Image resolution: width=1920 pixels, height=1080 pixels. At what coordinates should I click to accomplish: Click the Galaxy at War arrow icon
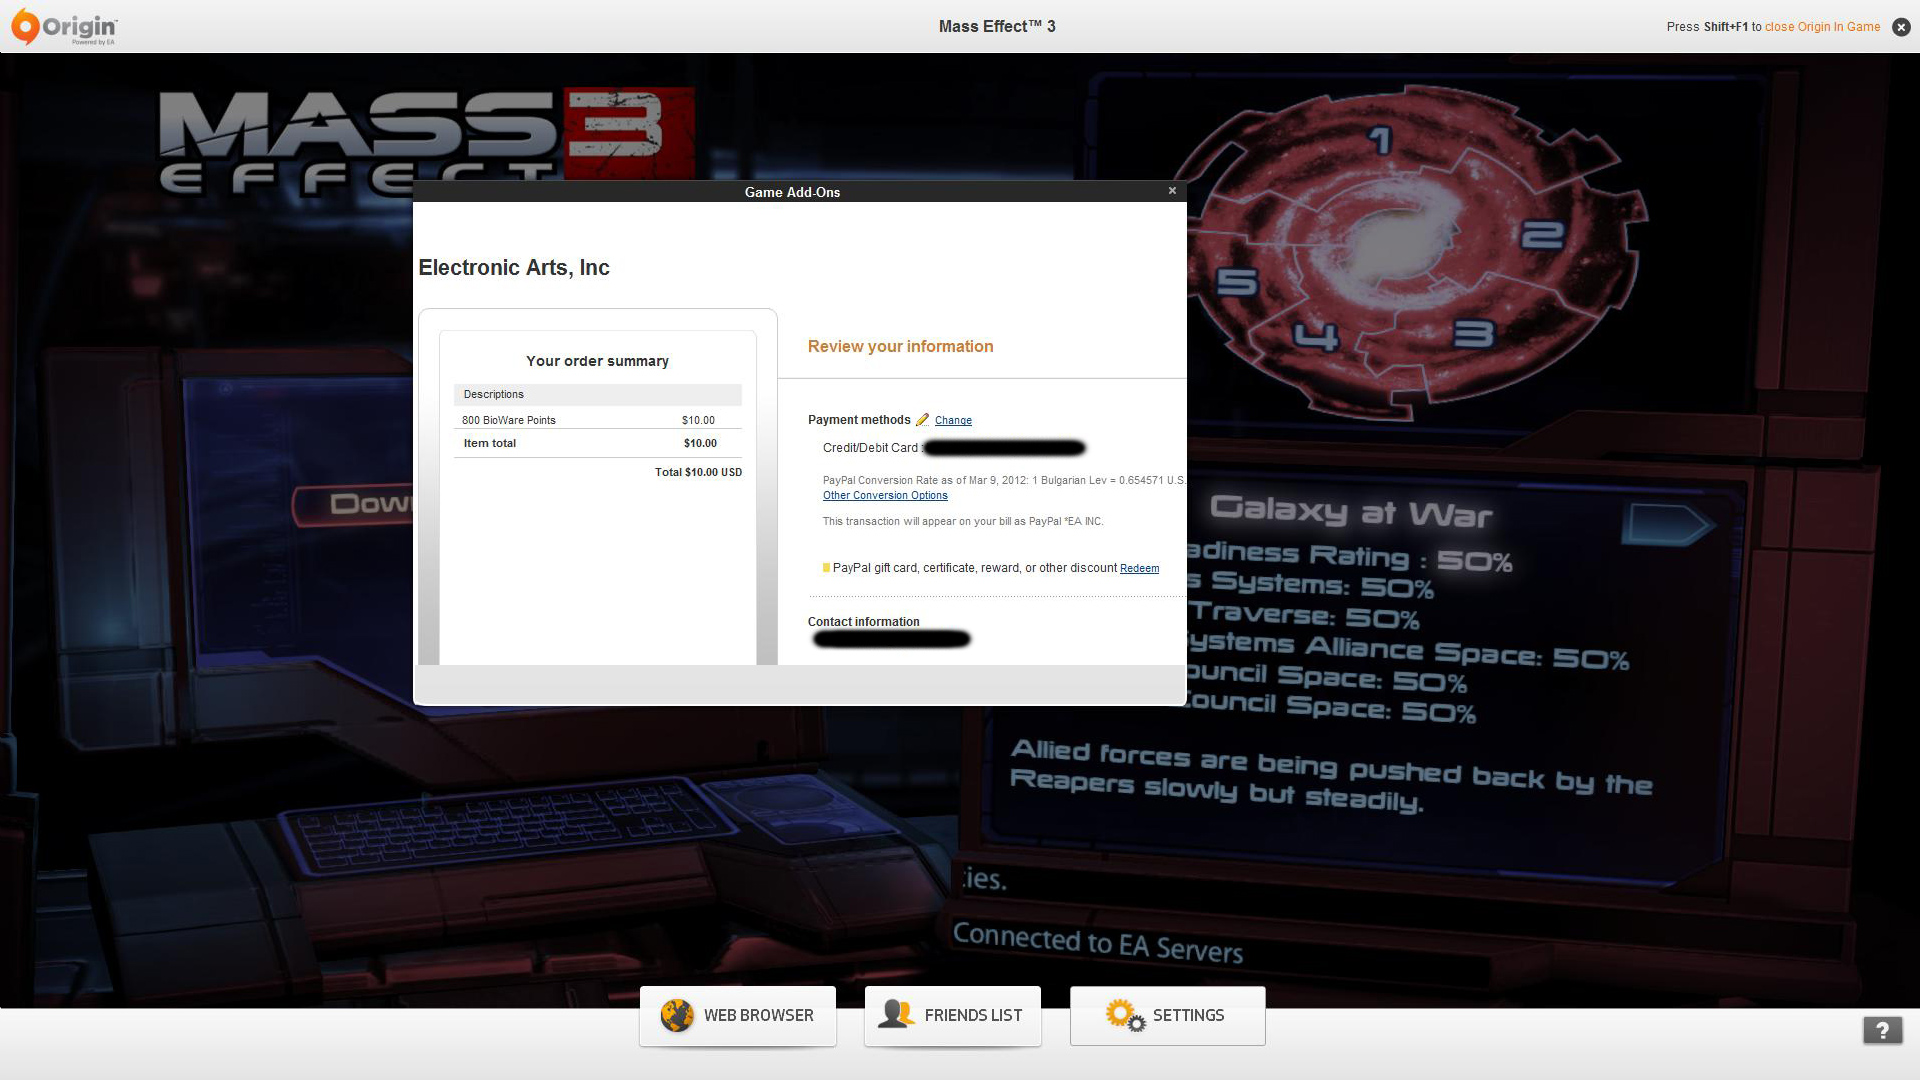[x=1666, y=523]
